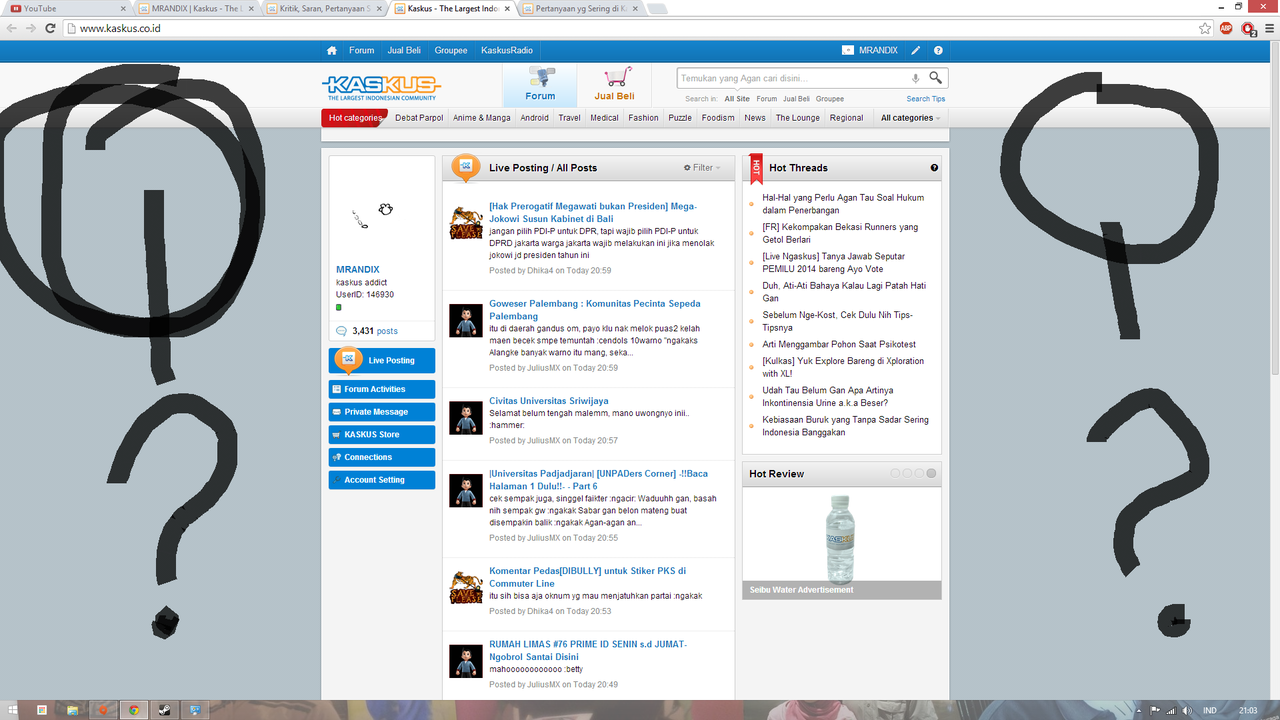Open Civitas Universitas Sriwijaya thread
This screenshot has width=1280, height=720.
(x=549, y=401)
